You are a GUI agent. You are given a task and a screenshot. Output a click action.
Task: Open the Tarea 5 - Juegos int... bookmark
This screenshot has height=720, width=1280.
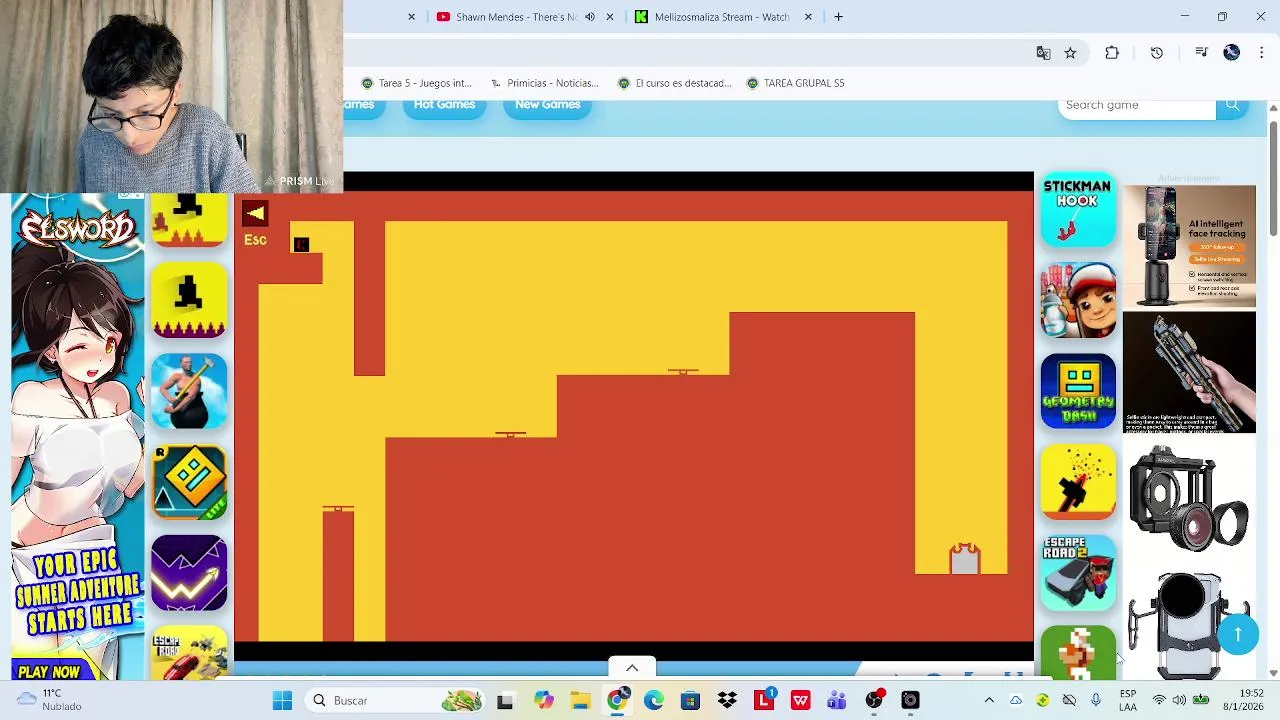pos(416,83)
